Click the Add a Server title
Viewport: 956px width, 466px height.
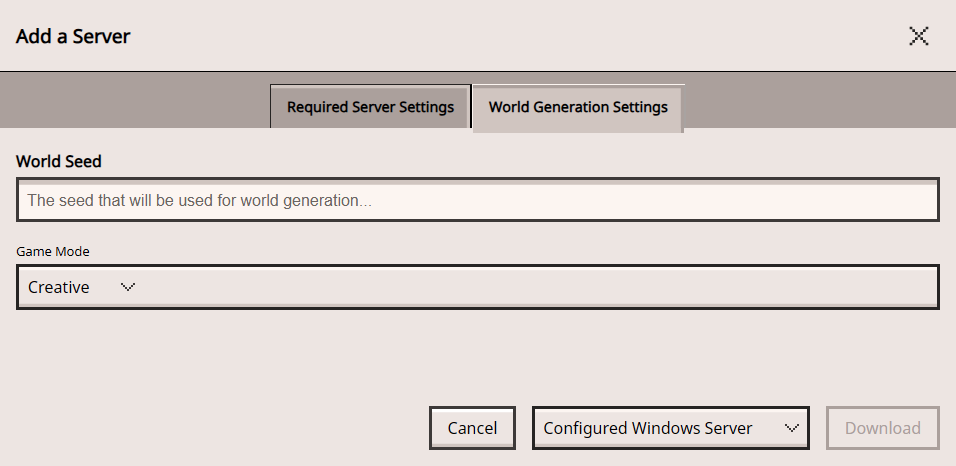coord(73,37)
